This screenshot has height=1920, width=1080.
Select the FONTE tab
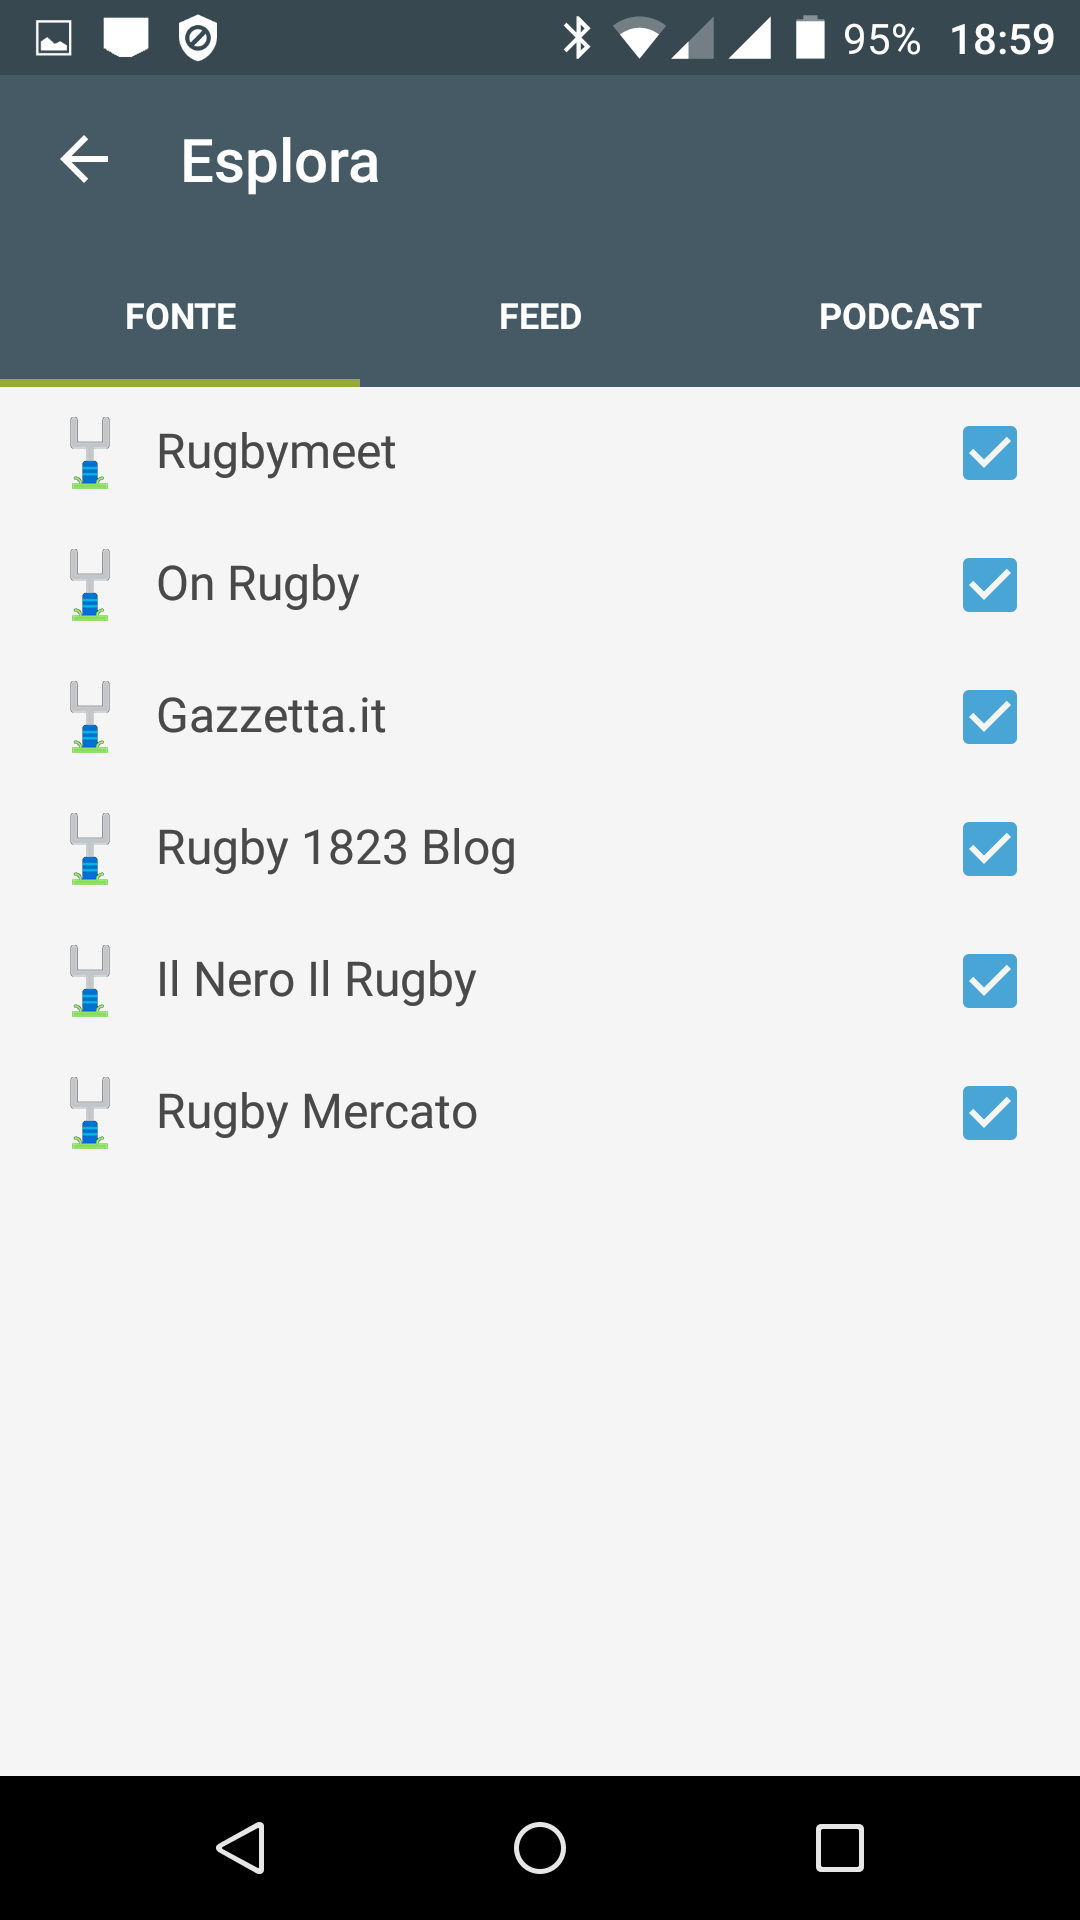tap(180, 317)
